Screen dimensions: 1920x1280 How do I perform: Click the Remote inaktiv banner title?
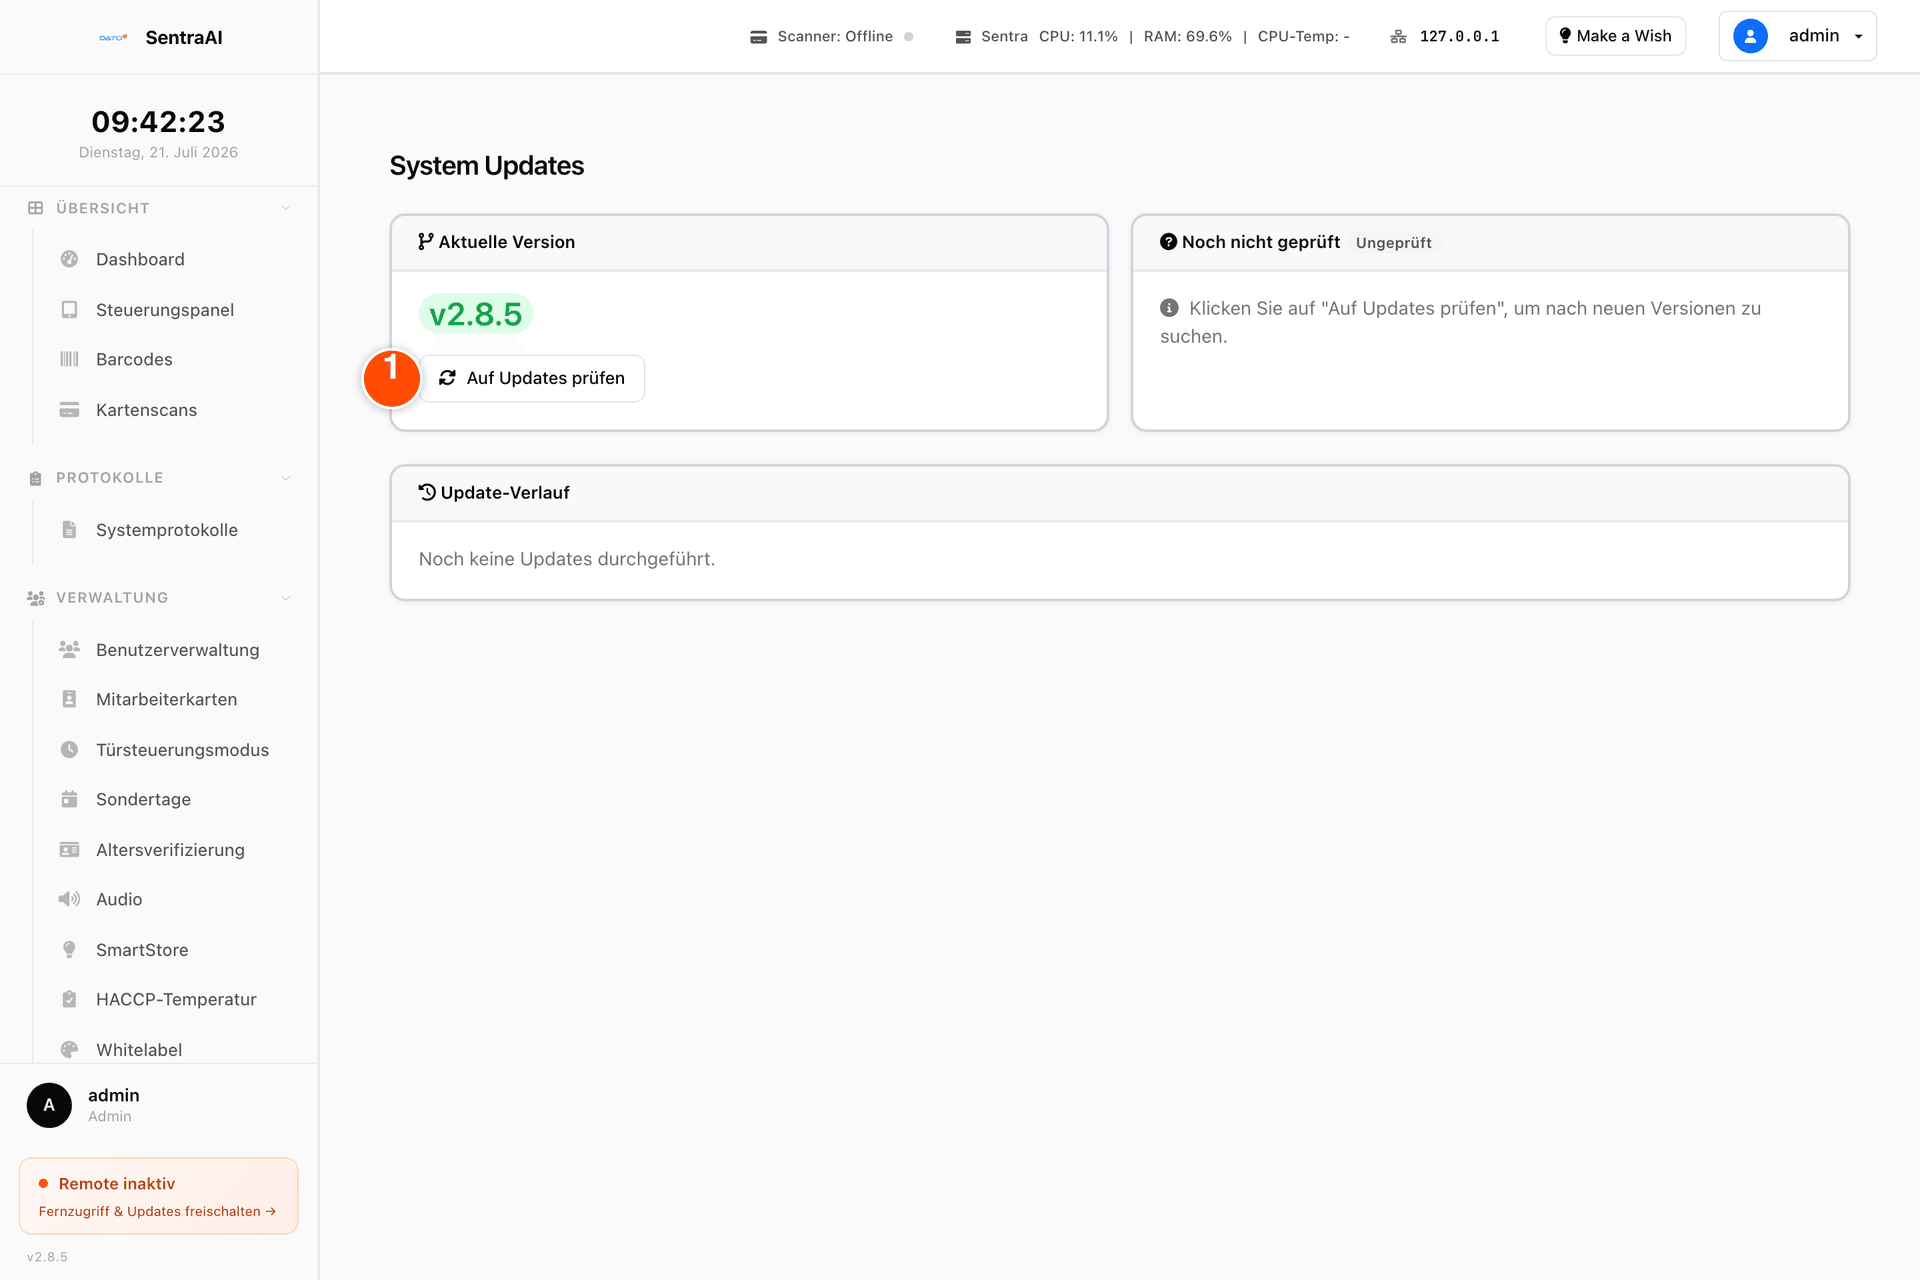pos(117,1183)
